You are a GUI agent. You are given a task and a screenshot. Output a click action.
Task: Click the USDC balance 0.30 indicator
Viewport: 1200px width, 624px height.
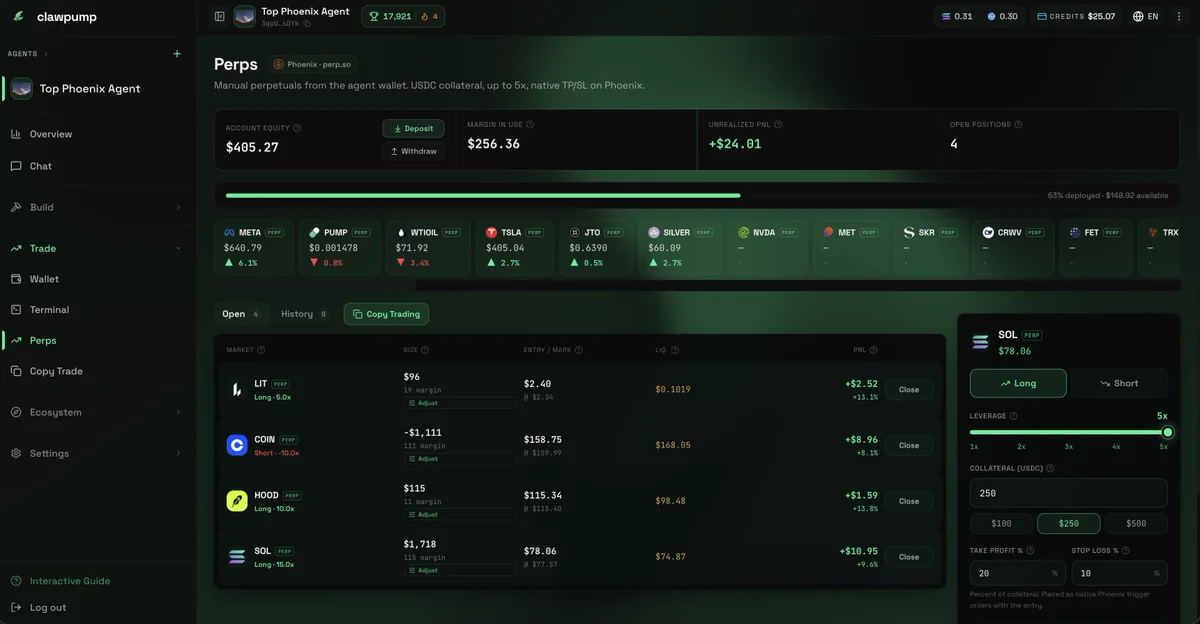click(1002, 16)
